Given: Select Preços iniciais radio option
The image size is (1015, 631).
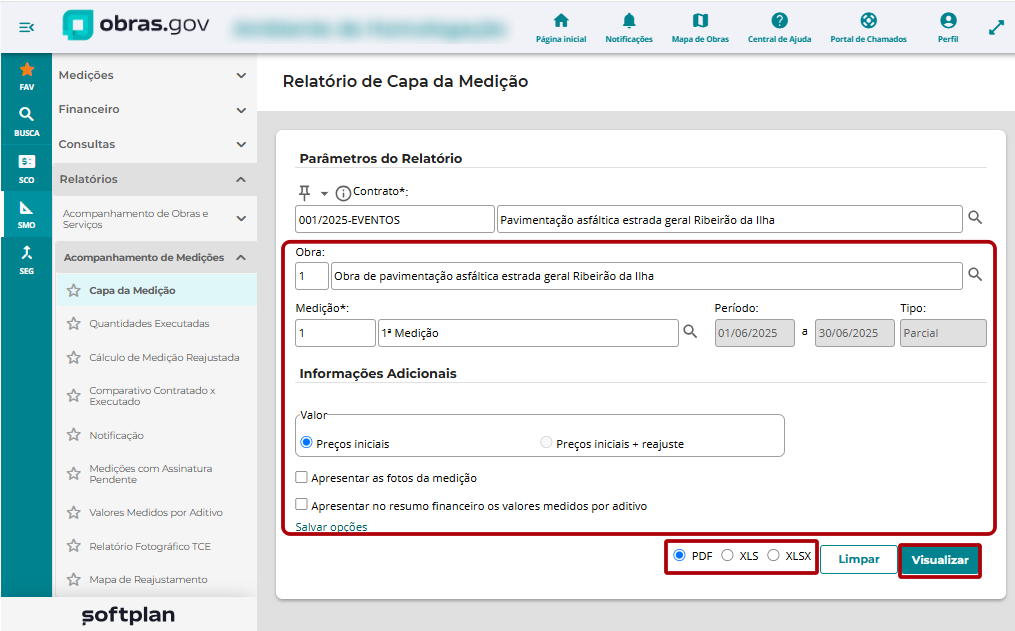Looking at the screenshot, I should 306,443.
